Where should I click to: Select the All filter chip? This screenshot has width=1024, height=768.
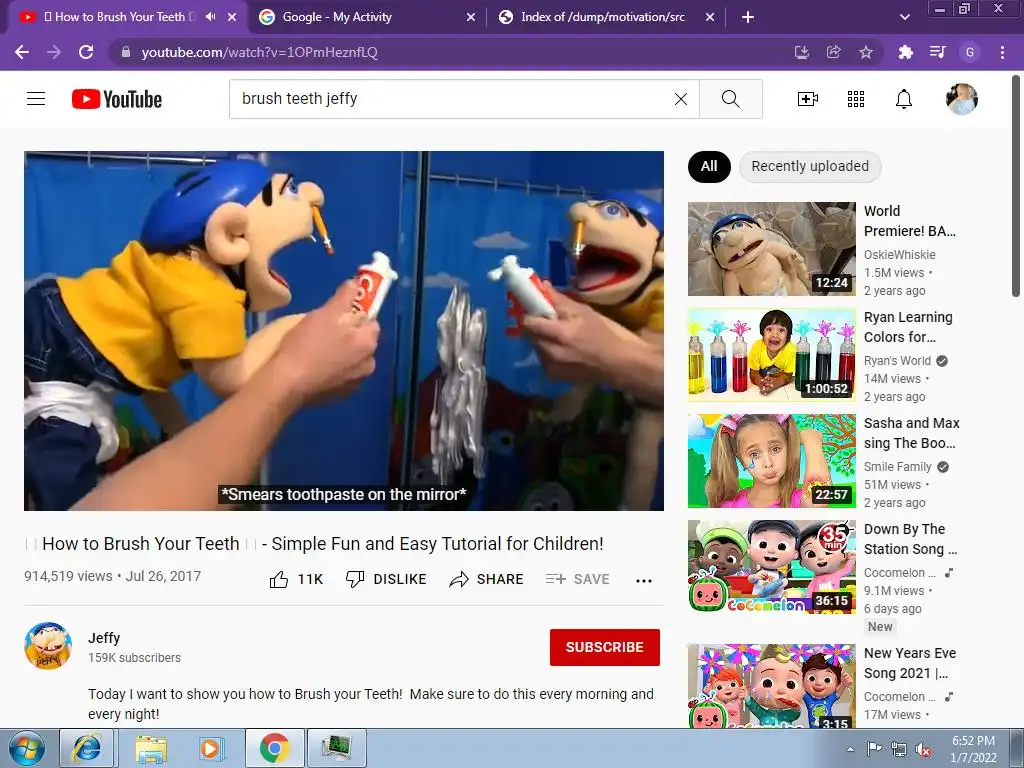pyautogui.click(x=709, y=167)
